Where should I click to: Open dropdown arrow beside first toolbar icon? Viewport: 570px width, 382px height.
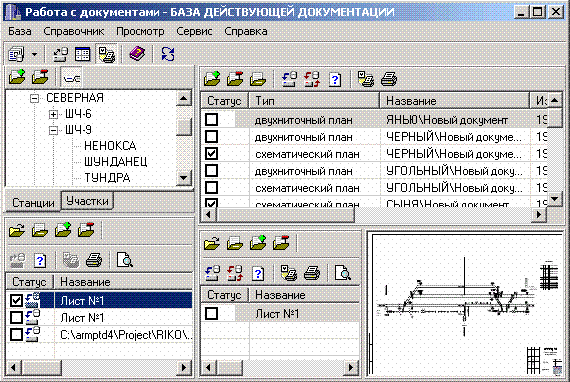(x=34, y=55)
